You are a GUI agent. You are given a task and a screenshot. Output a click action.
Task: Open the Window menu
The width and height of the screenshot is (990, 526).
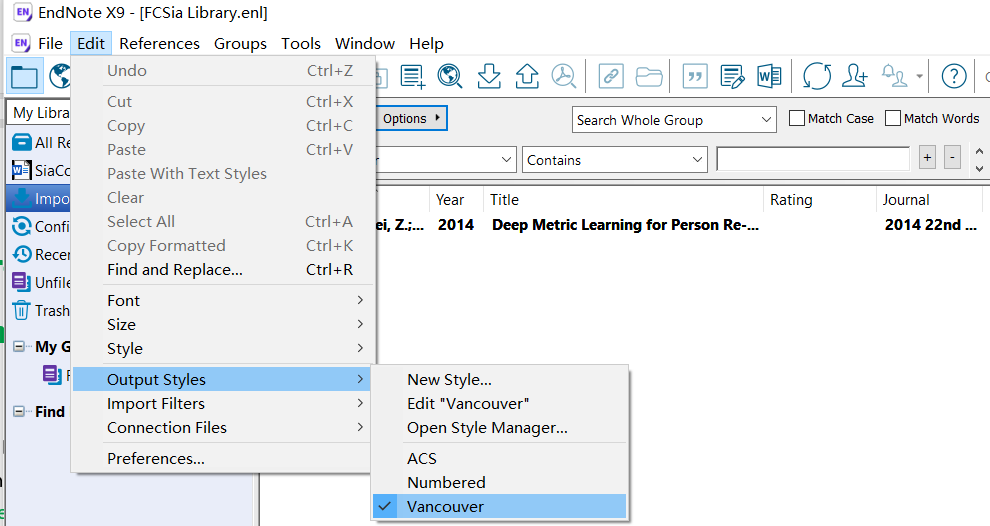coord(364,44)
